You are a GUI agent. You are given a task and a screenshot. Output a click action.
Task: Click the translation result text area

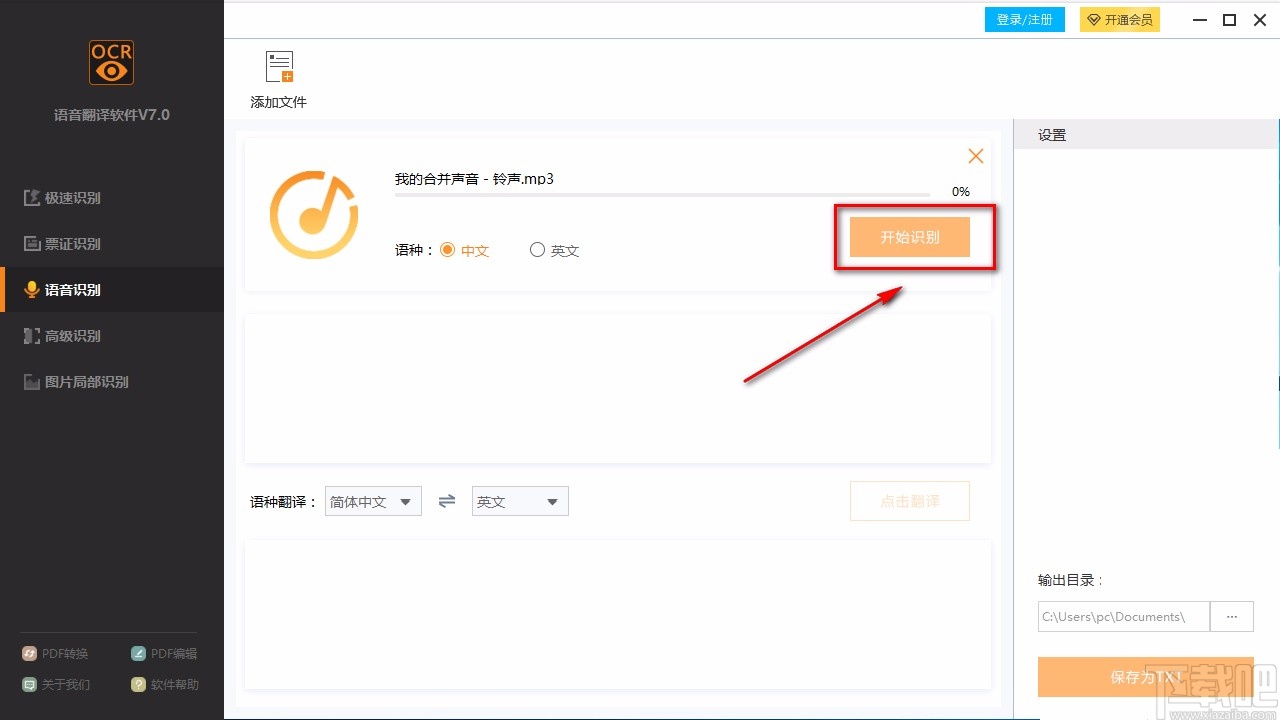[618, 615]
